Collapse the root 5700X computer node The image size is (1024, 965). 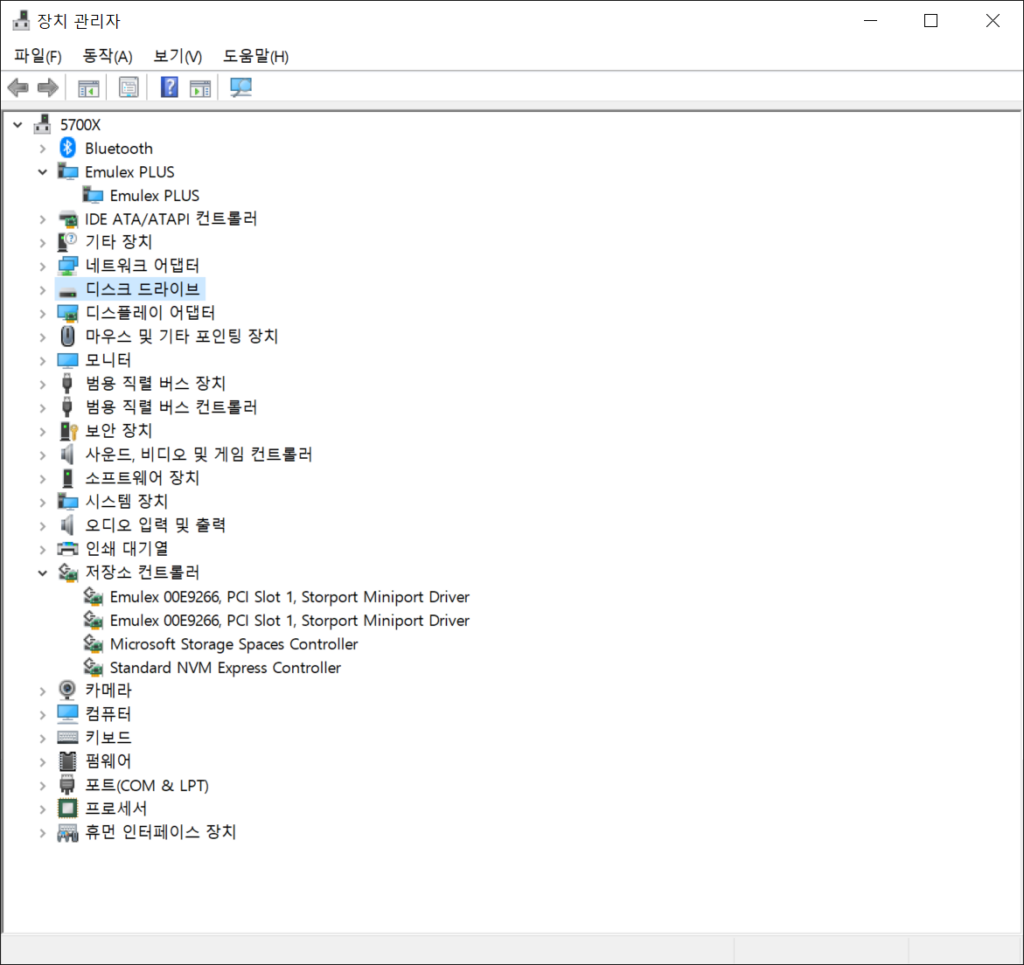pos(17,125)
